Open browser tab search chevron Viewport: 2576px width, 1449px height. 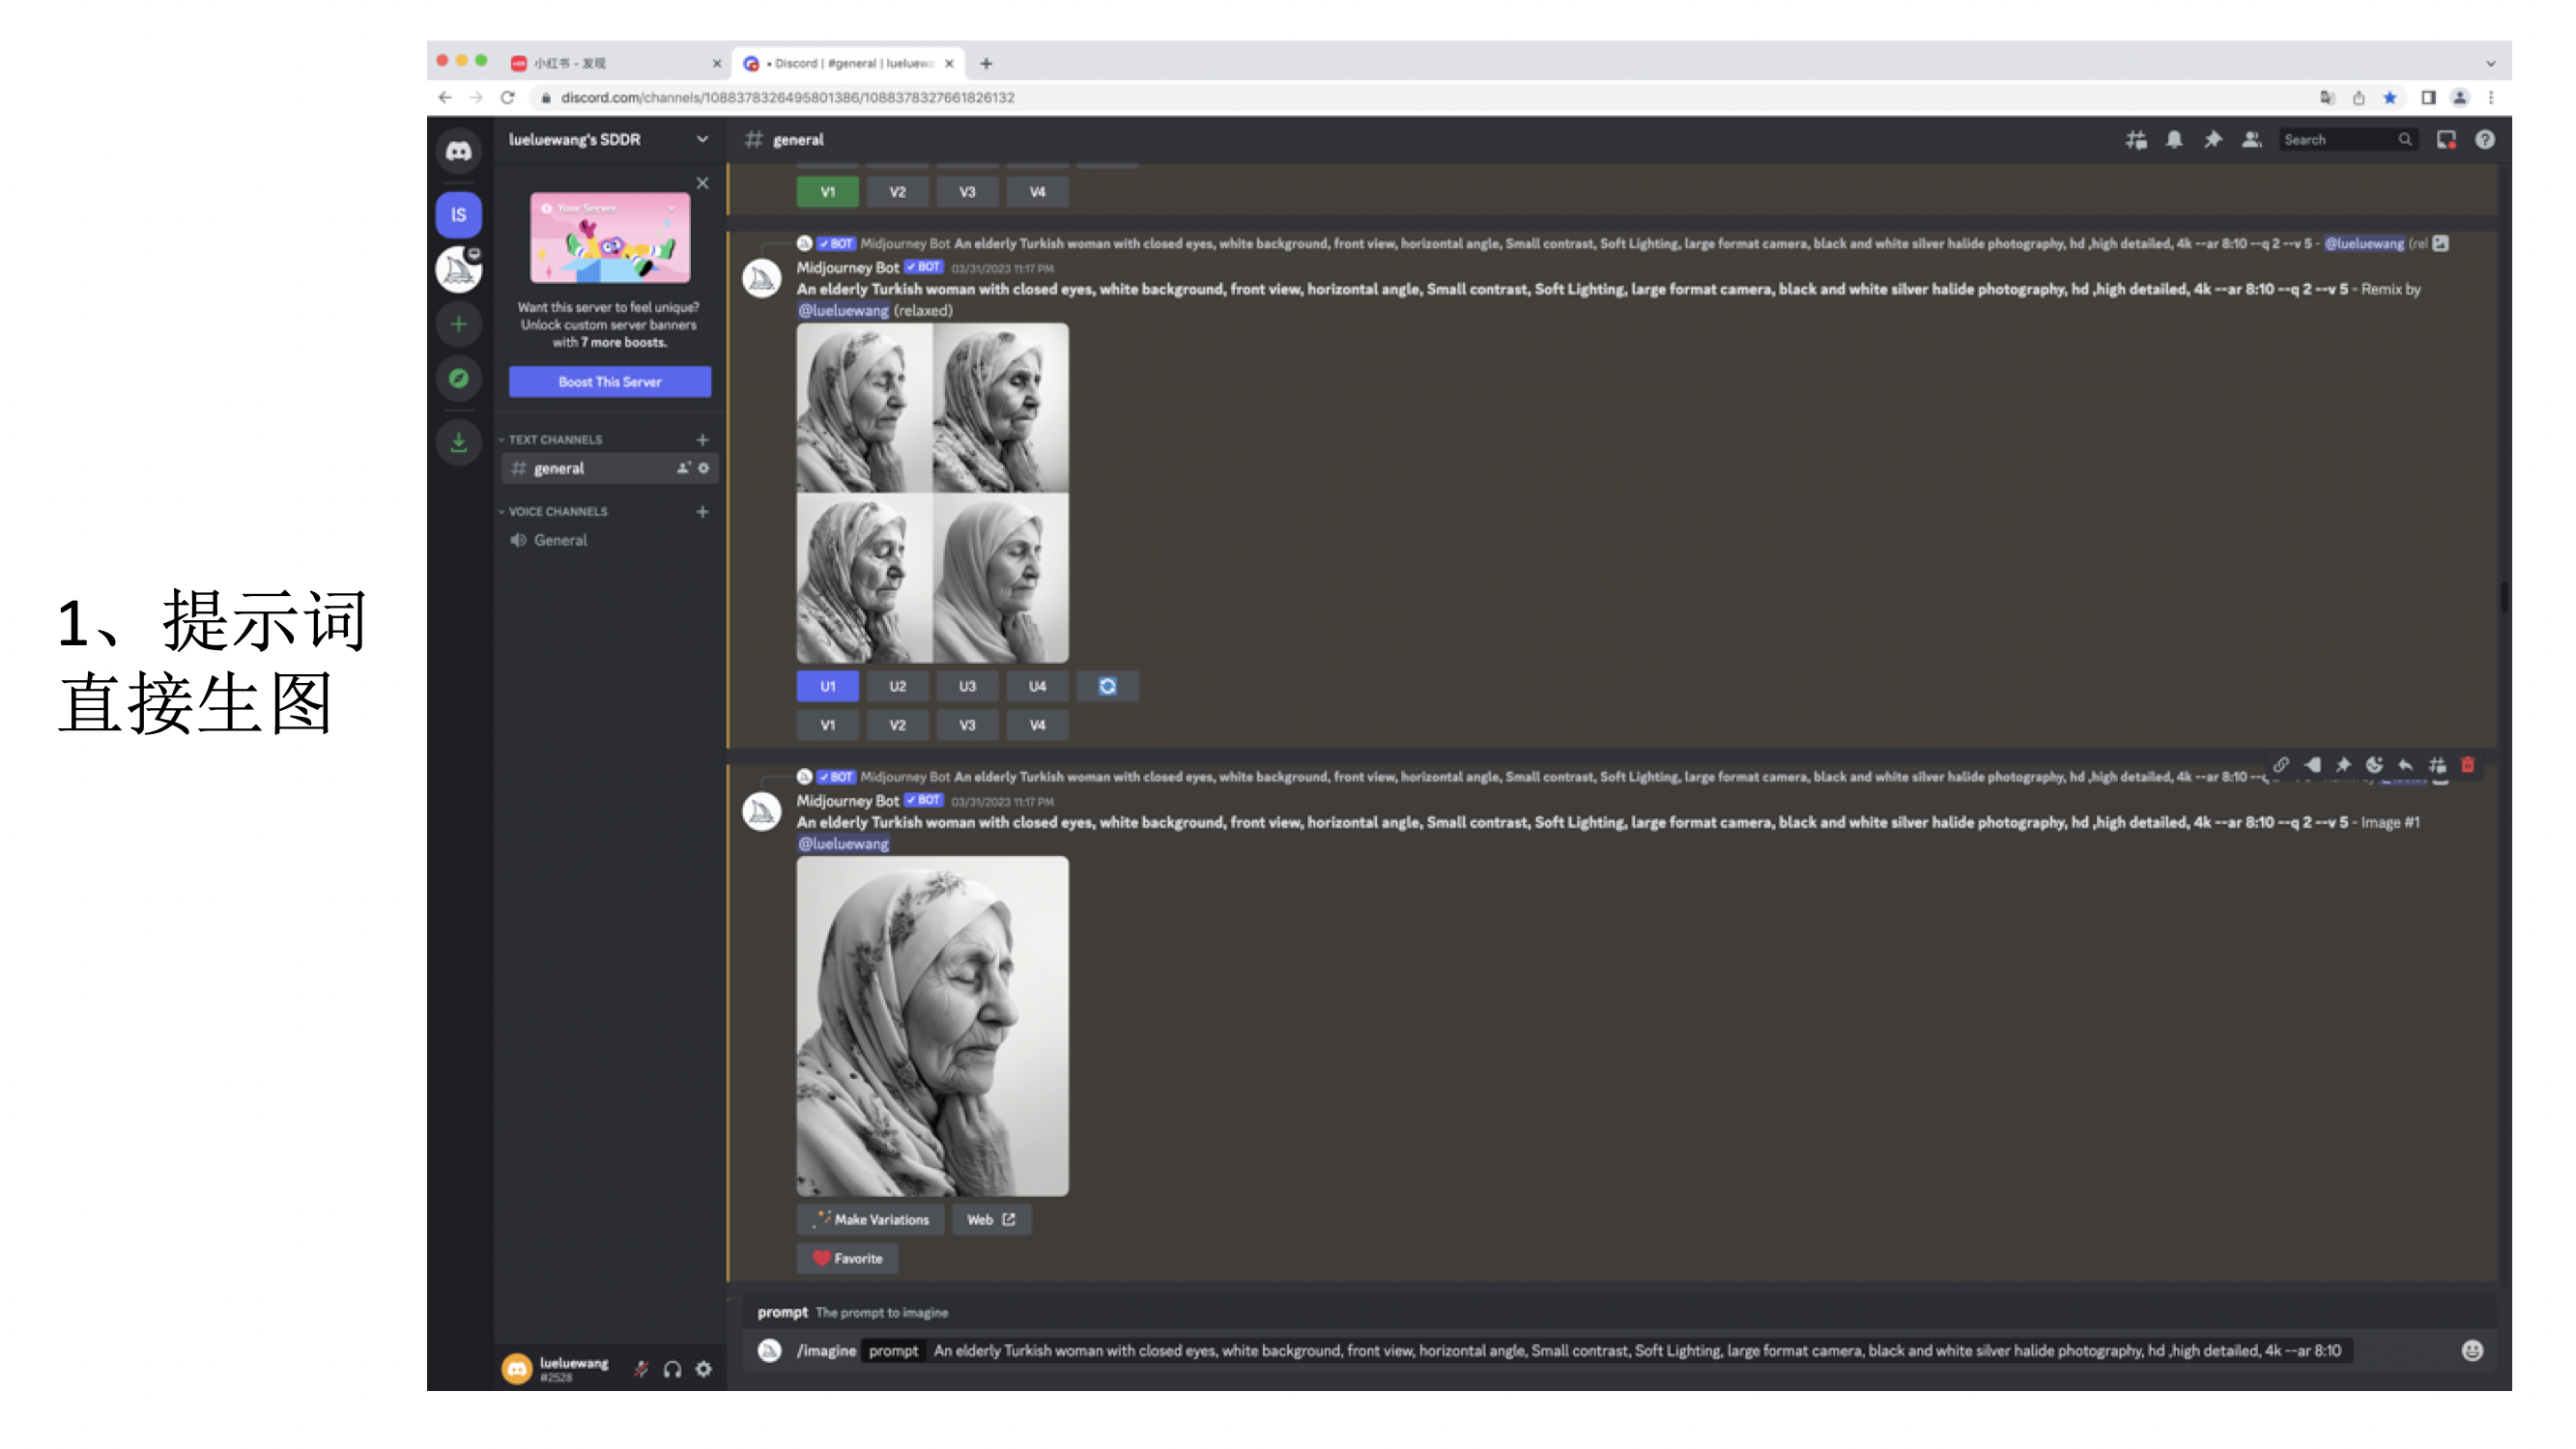2490,63
